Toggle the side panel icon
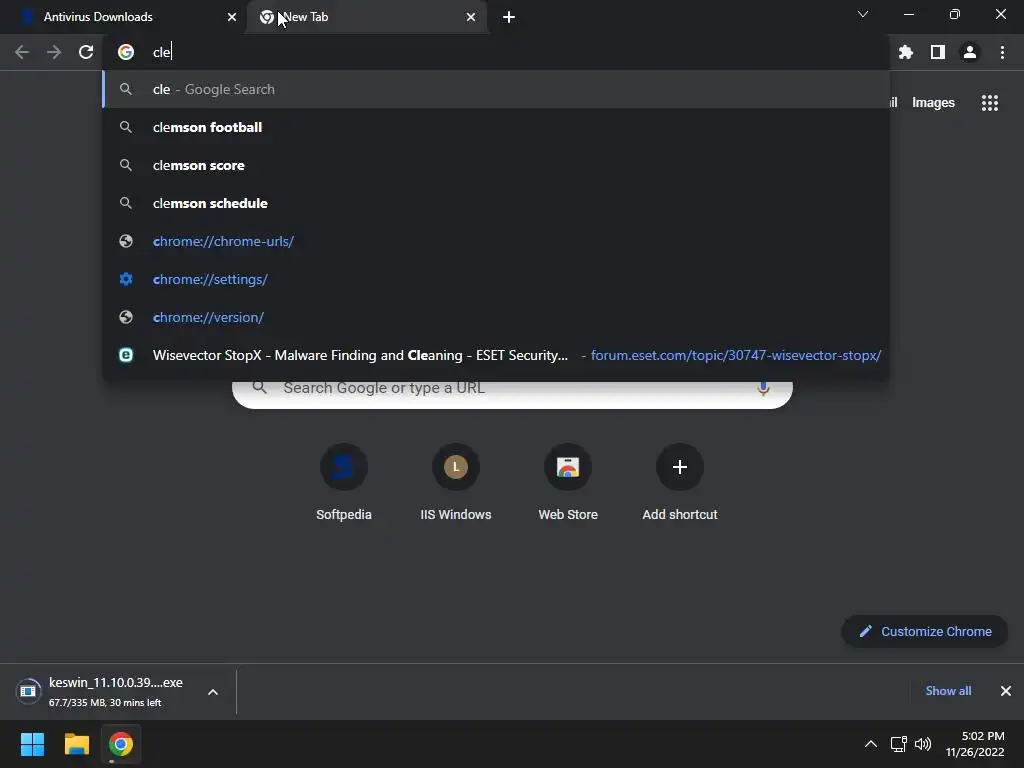 (x=938, y=52)
